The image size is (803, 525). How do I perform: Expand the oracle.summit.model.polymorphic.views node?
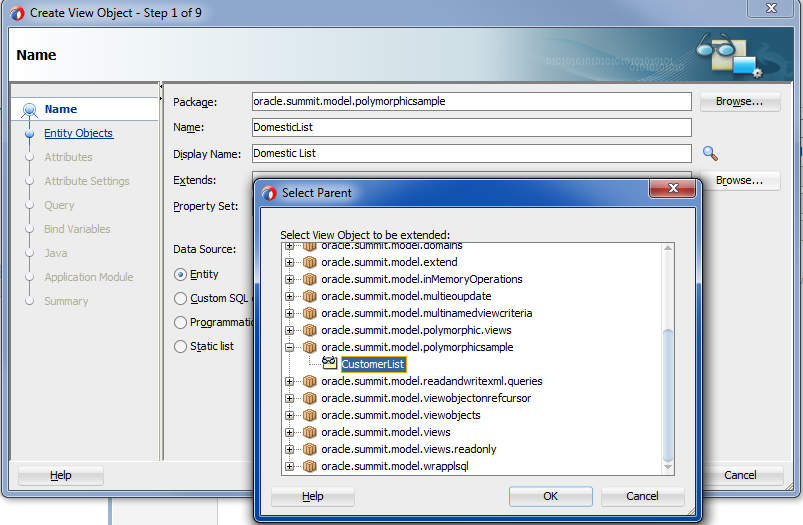coord(289,330)
